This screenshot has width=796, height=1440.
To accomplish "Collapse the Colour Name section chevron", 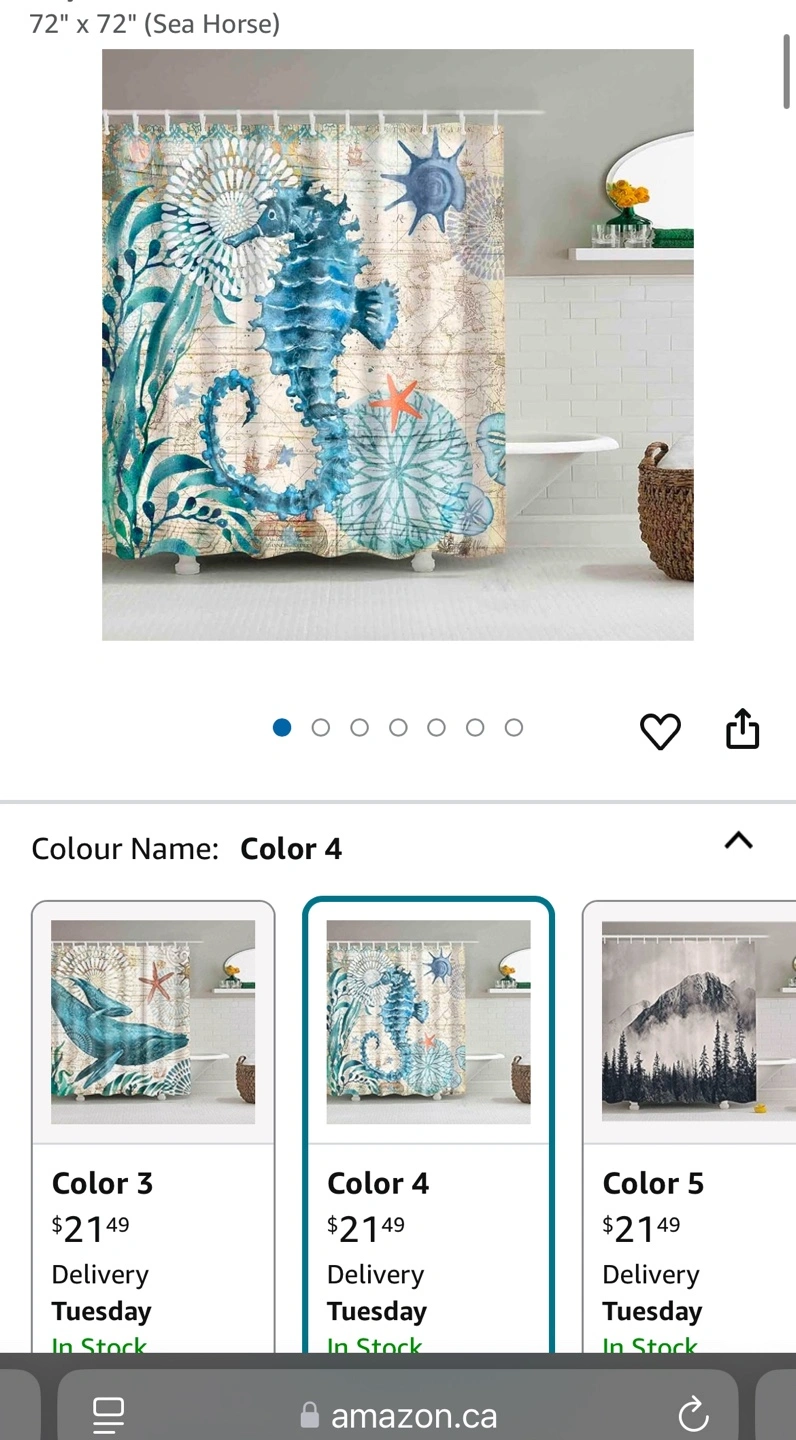I will pos(738,840).
